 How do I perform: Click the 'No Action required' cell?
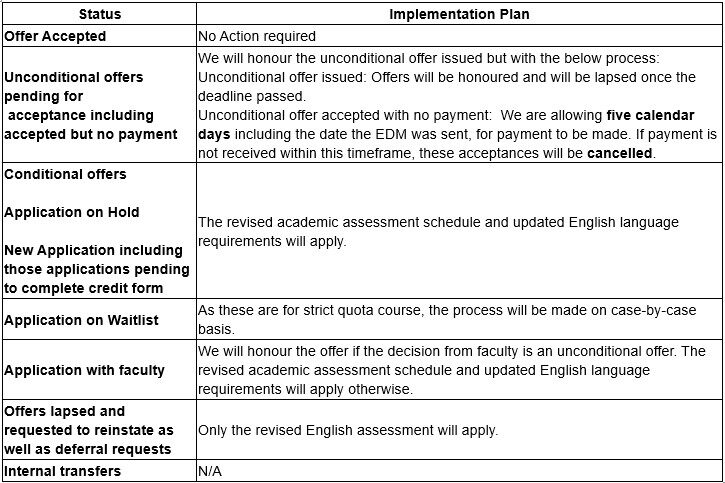pyautogui.click(x=258, y=36)
